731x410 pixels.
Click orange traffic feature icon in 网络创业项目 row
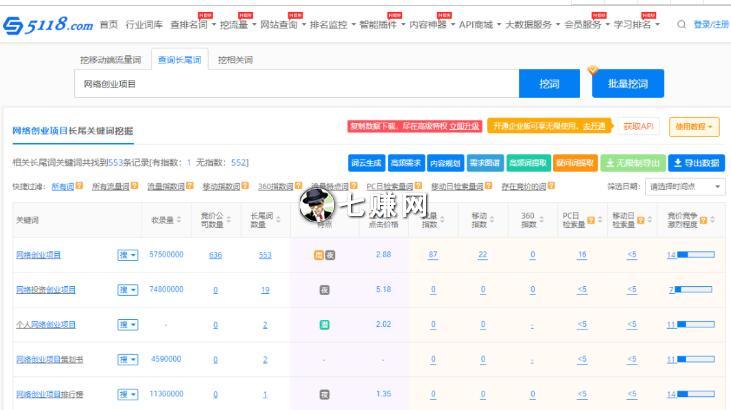[x=319, y=255]
